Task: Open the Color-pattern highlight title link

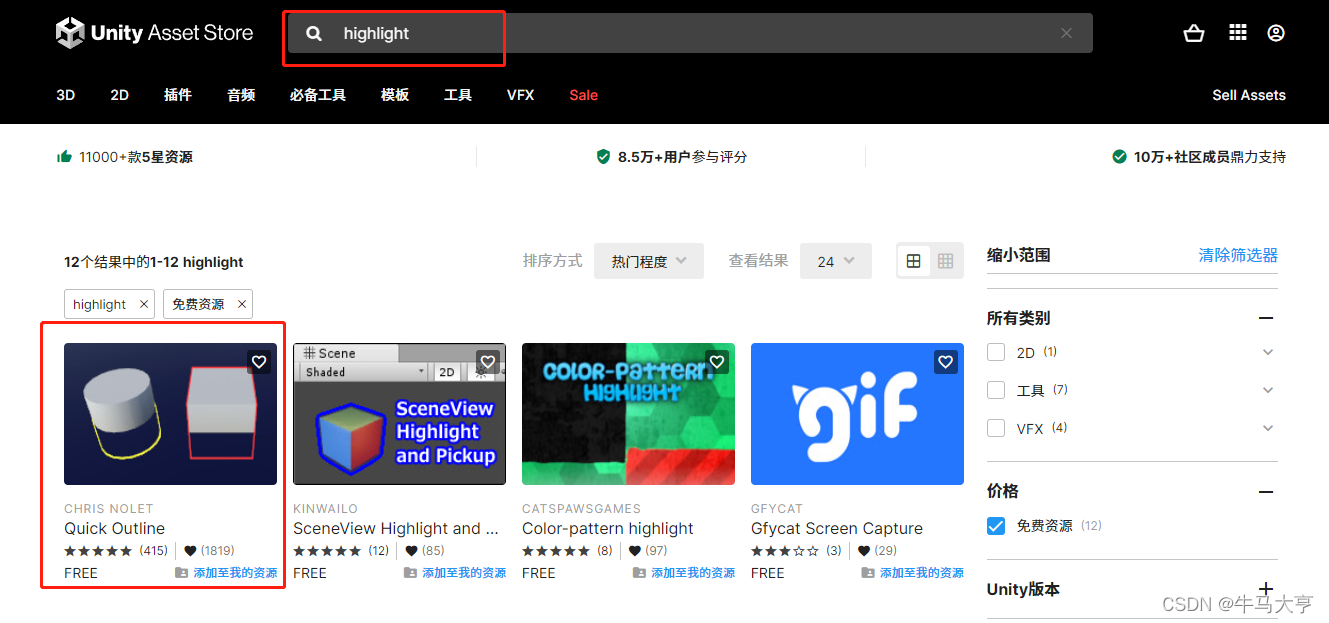Action: coord(608,528)
